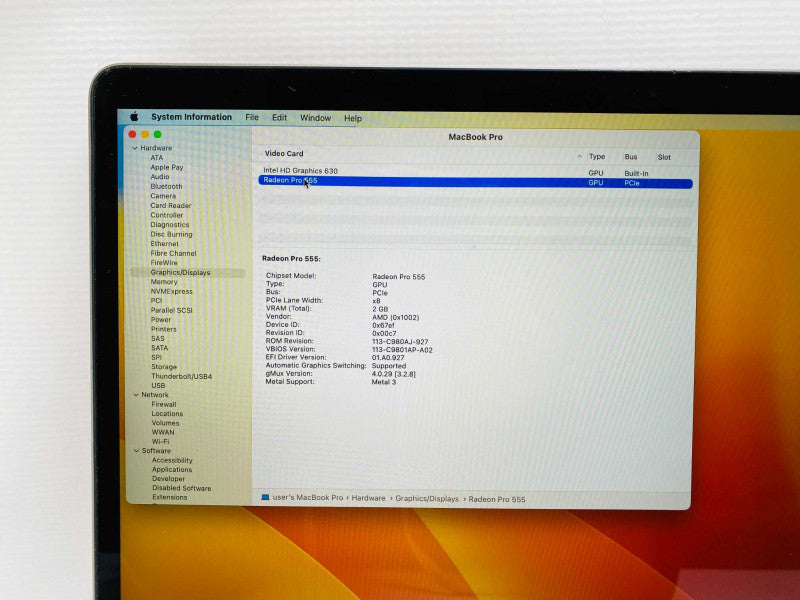The height and width of the screenshot is (600, 800).
Task: Select Parallel SCSI in the sidebar
Action: (171, 310)
